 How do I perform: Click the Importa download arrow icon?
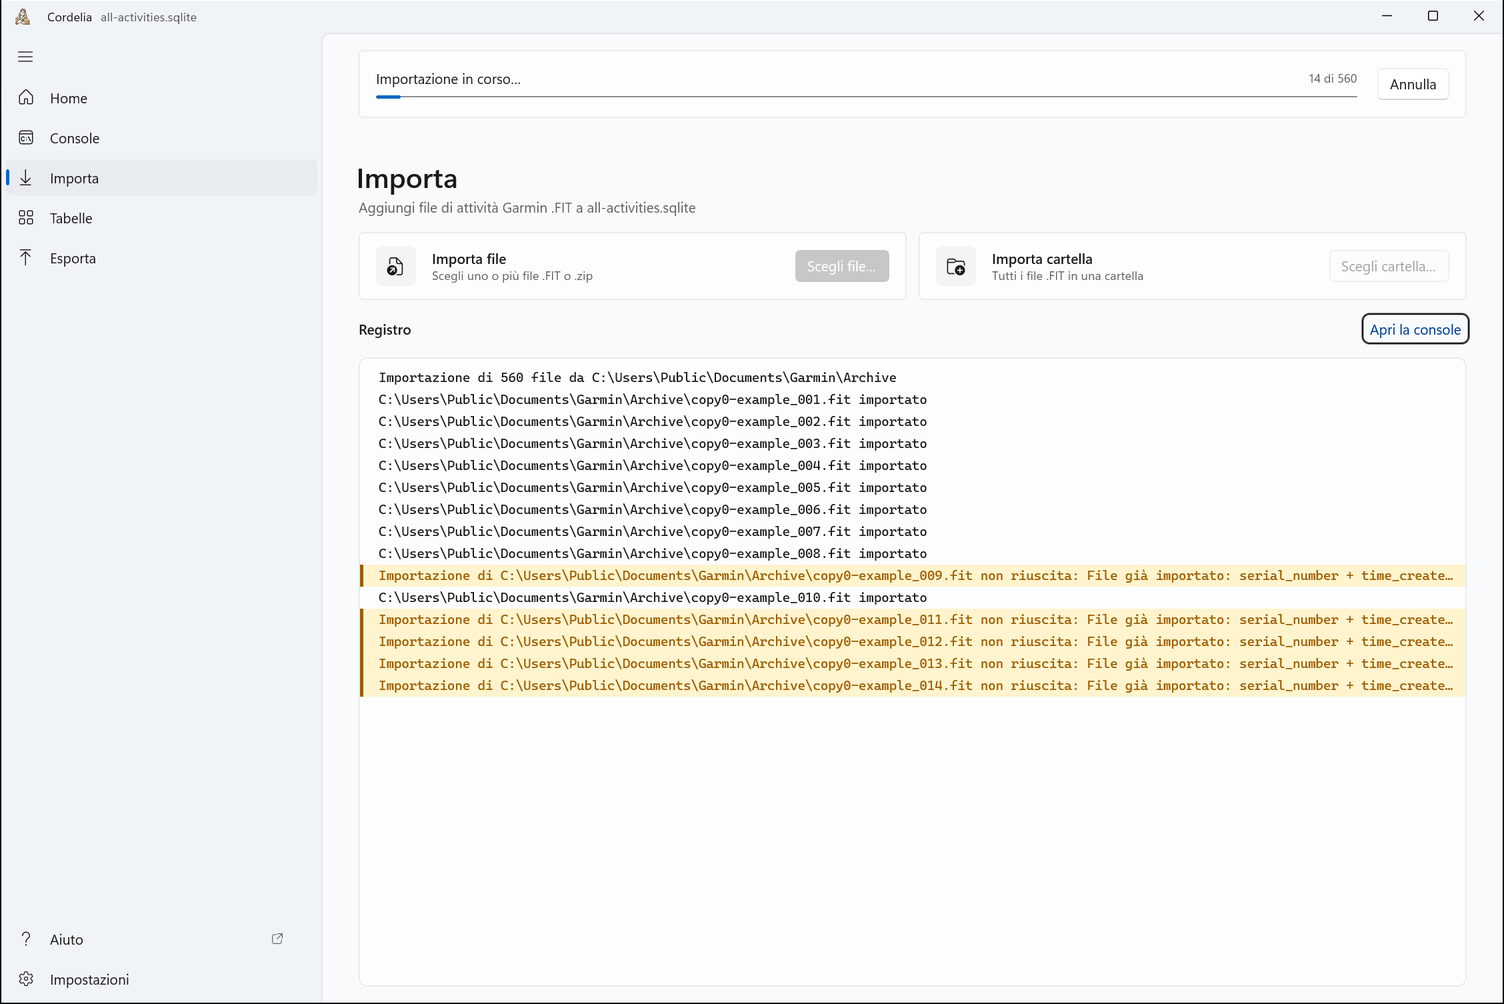tap(26, 177)
